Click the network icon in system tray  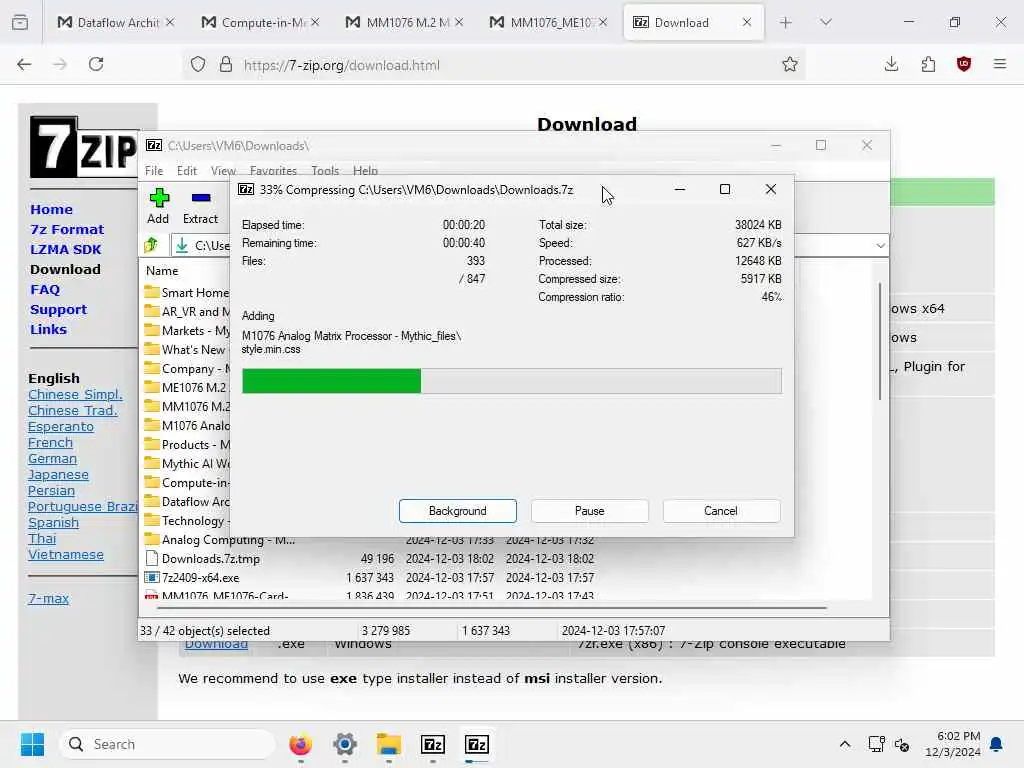pos(876,744)
